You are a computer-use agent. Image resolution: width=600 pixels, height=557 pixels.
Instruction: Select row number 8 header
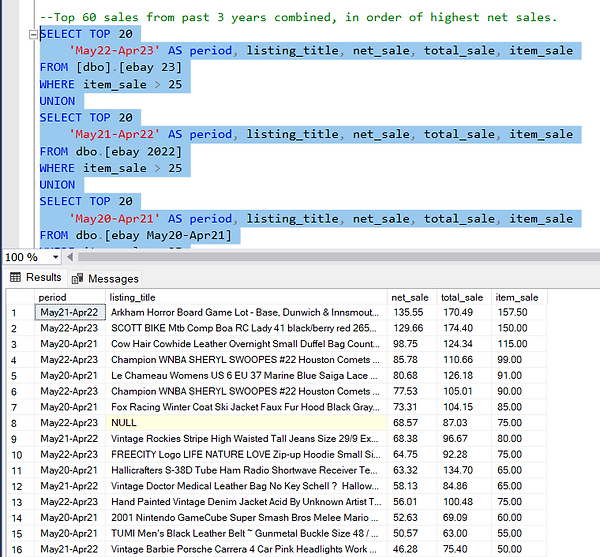[x=21, y=423]
